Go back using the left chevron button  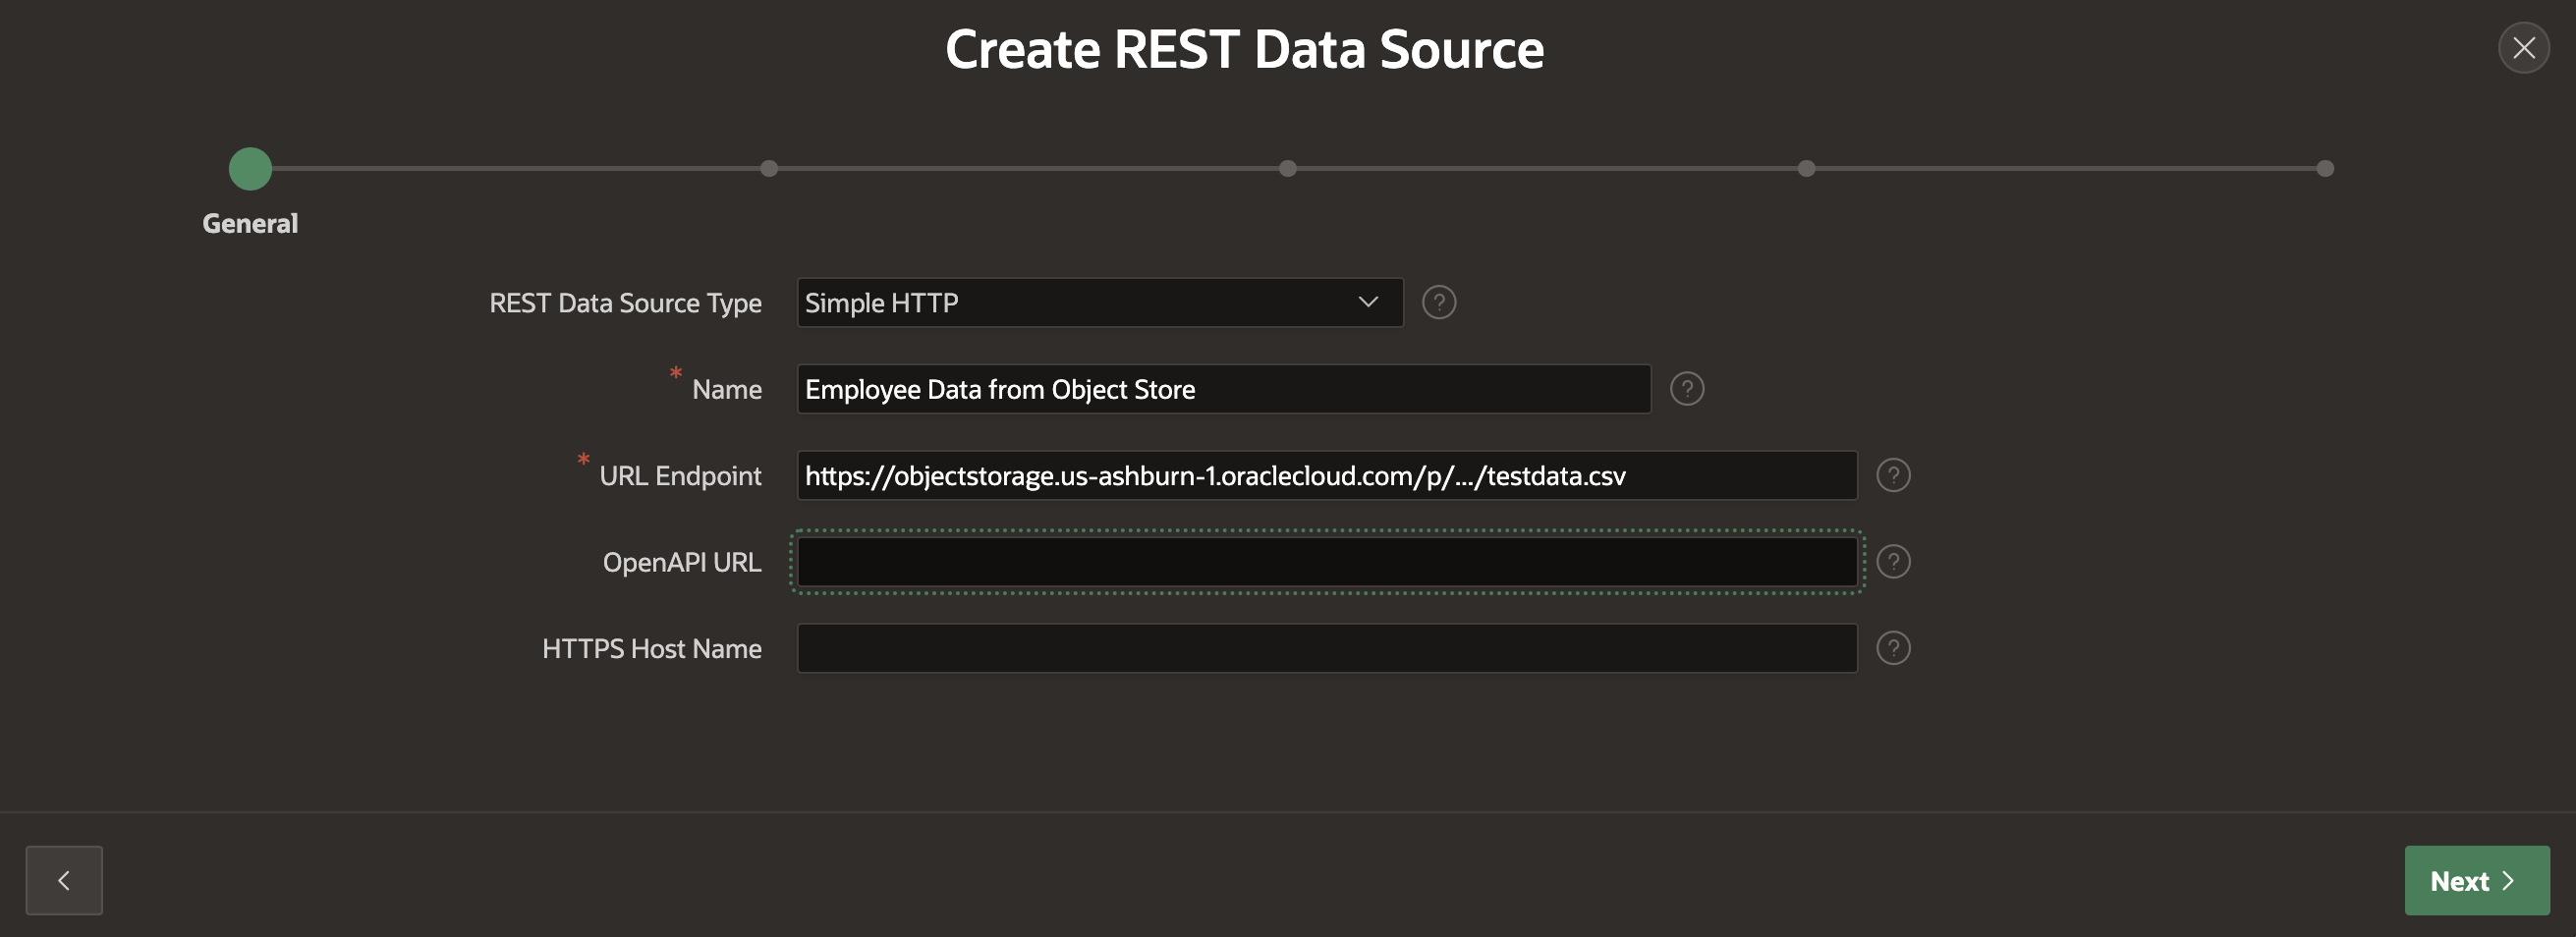click(x=64, y=880)
